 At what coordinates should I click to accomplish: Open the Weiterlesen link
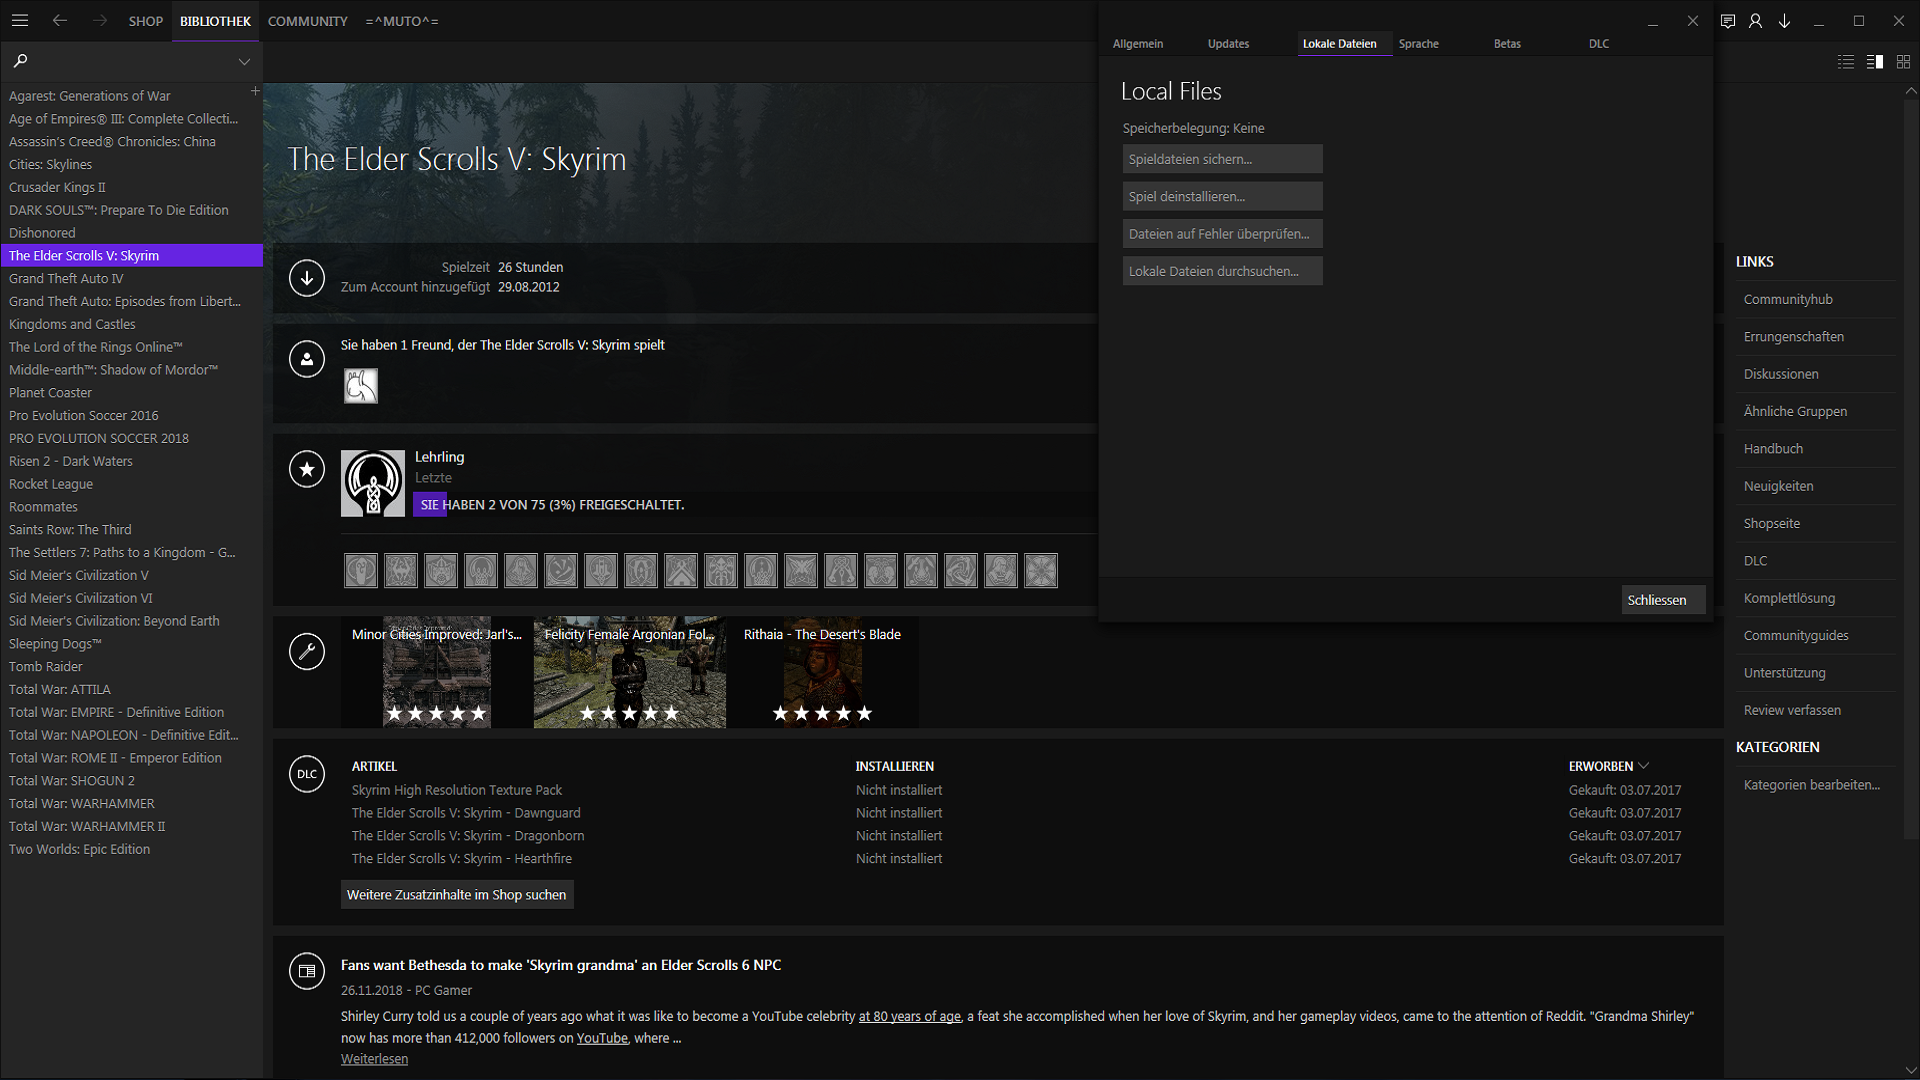pyautogui.click(x=374, y=1058)
